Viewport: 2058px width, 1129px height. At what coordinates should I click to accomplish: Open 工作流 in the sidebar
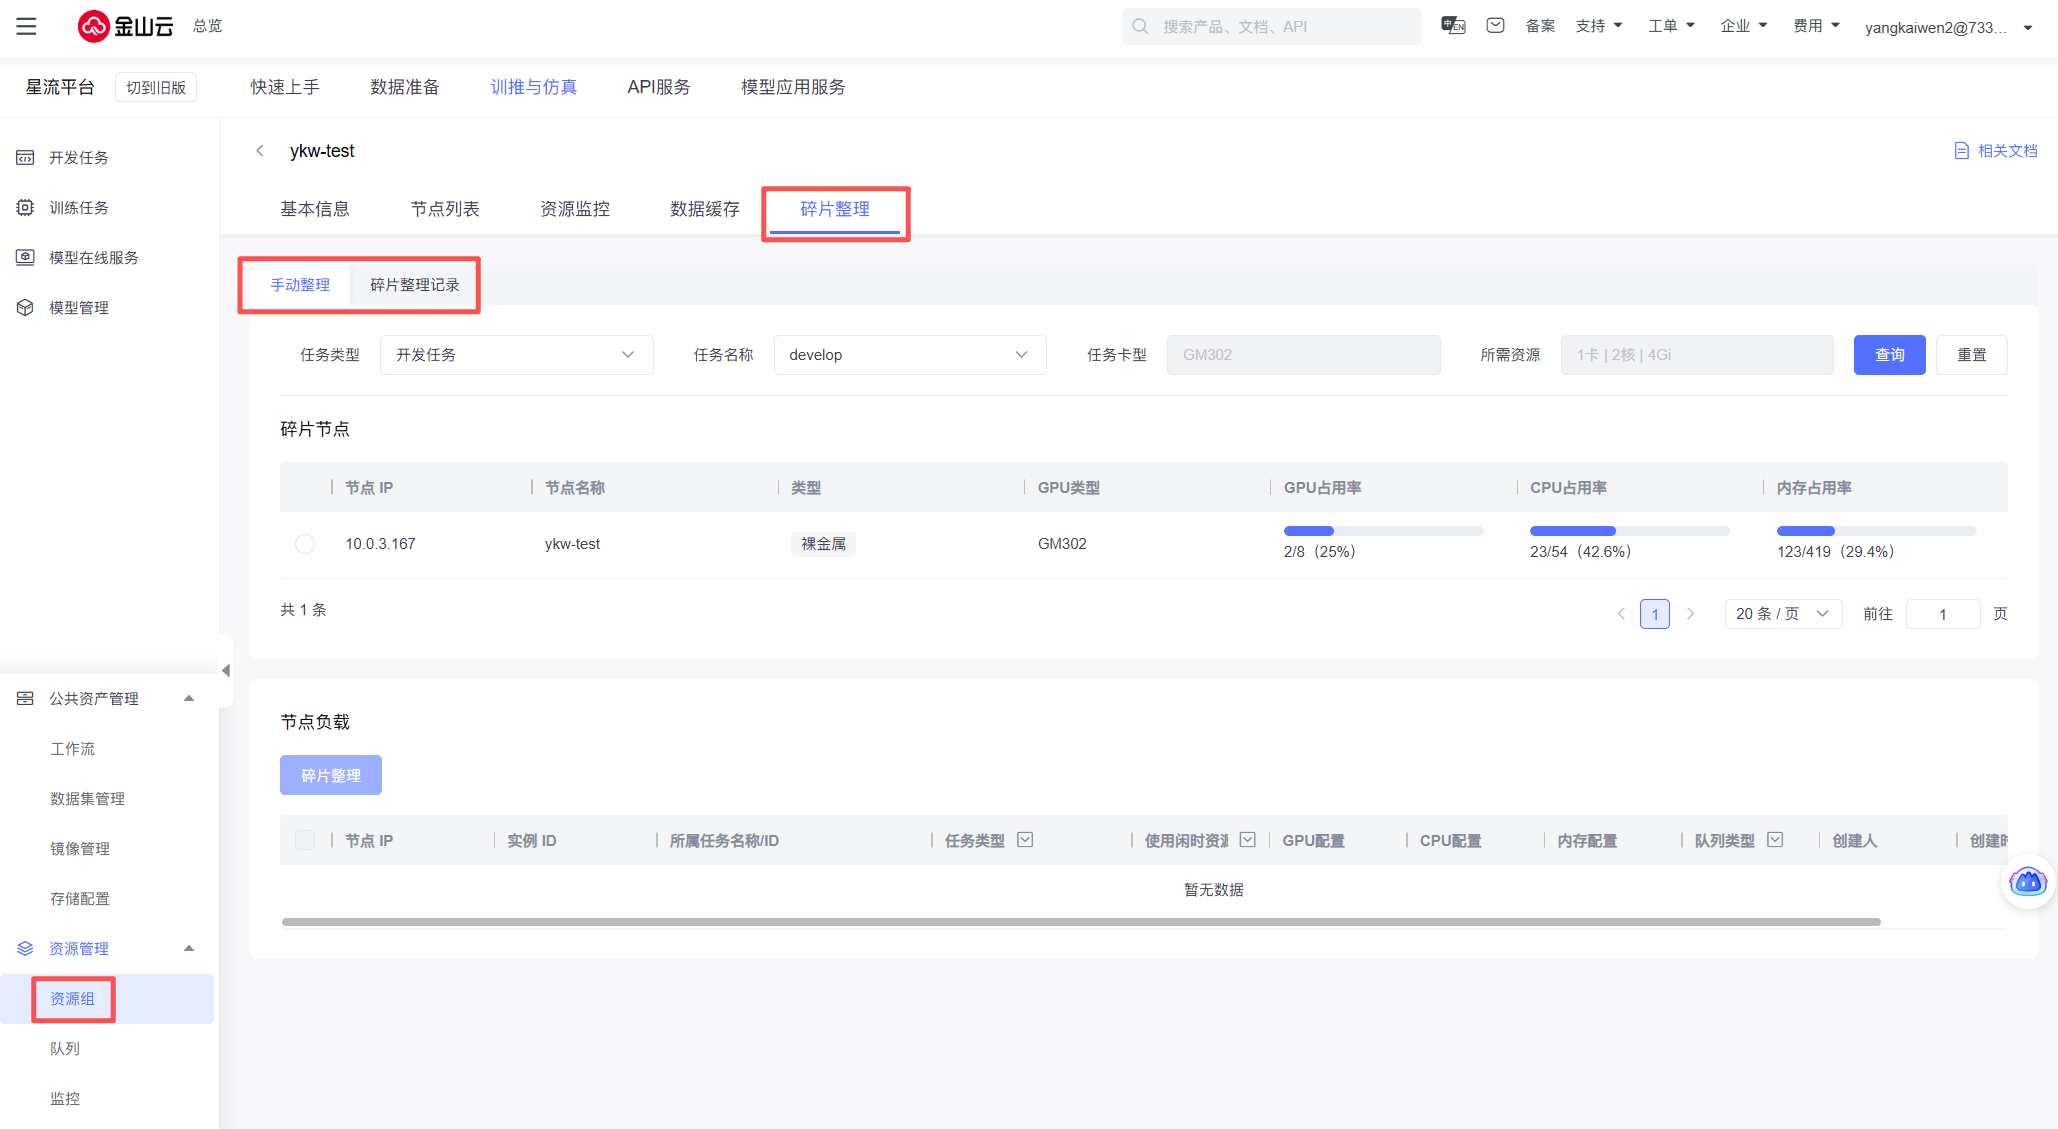pyautogui.click(x=73, y=749)
